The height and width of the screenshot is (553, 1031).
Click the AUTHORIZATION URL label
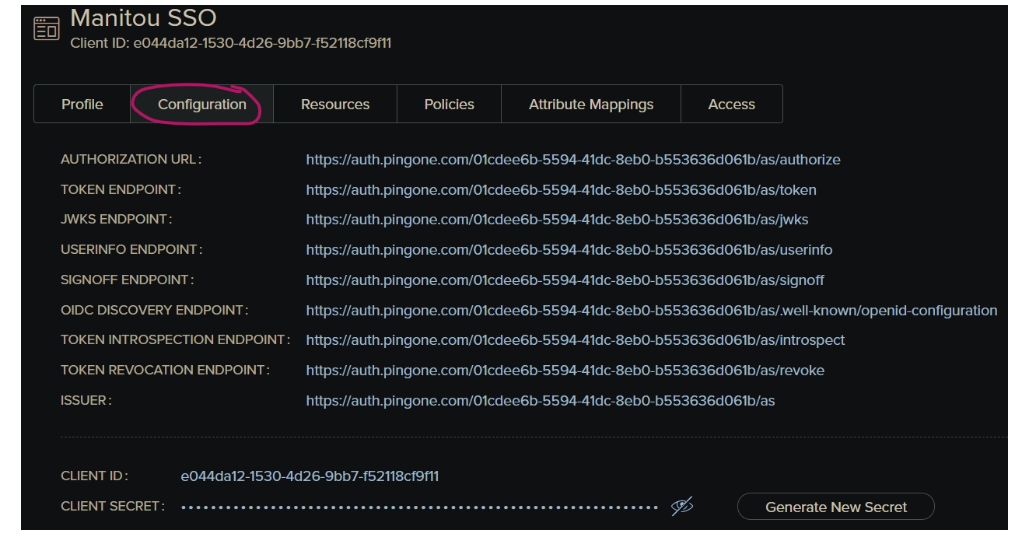point(131,159)
